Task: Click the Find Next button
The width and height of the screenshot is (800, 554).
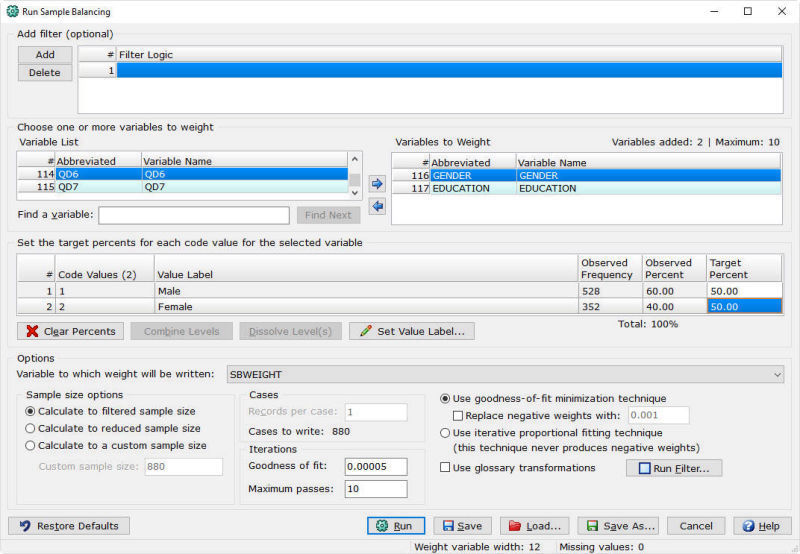Action: [x=329, y=215]
